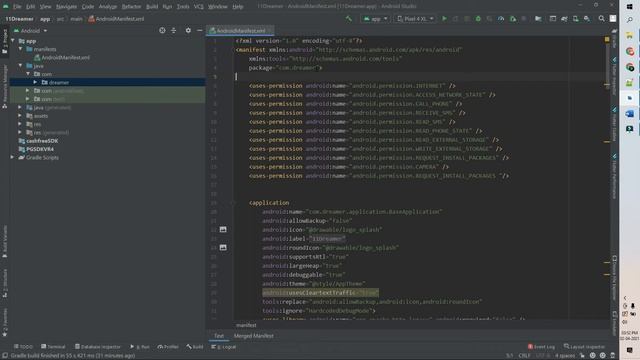This screenshot has width=640, height=360.
Task: Switch to the Merged Manifest tab
Action: [253, 336]
